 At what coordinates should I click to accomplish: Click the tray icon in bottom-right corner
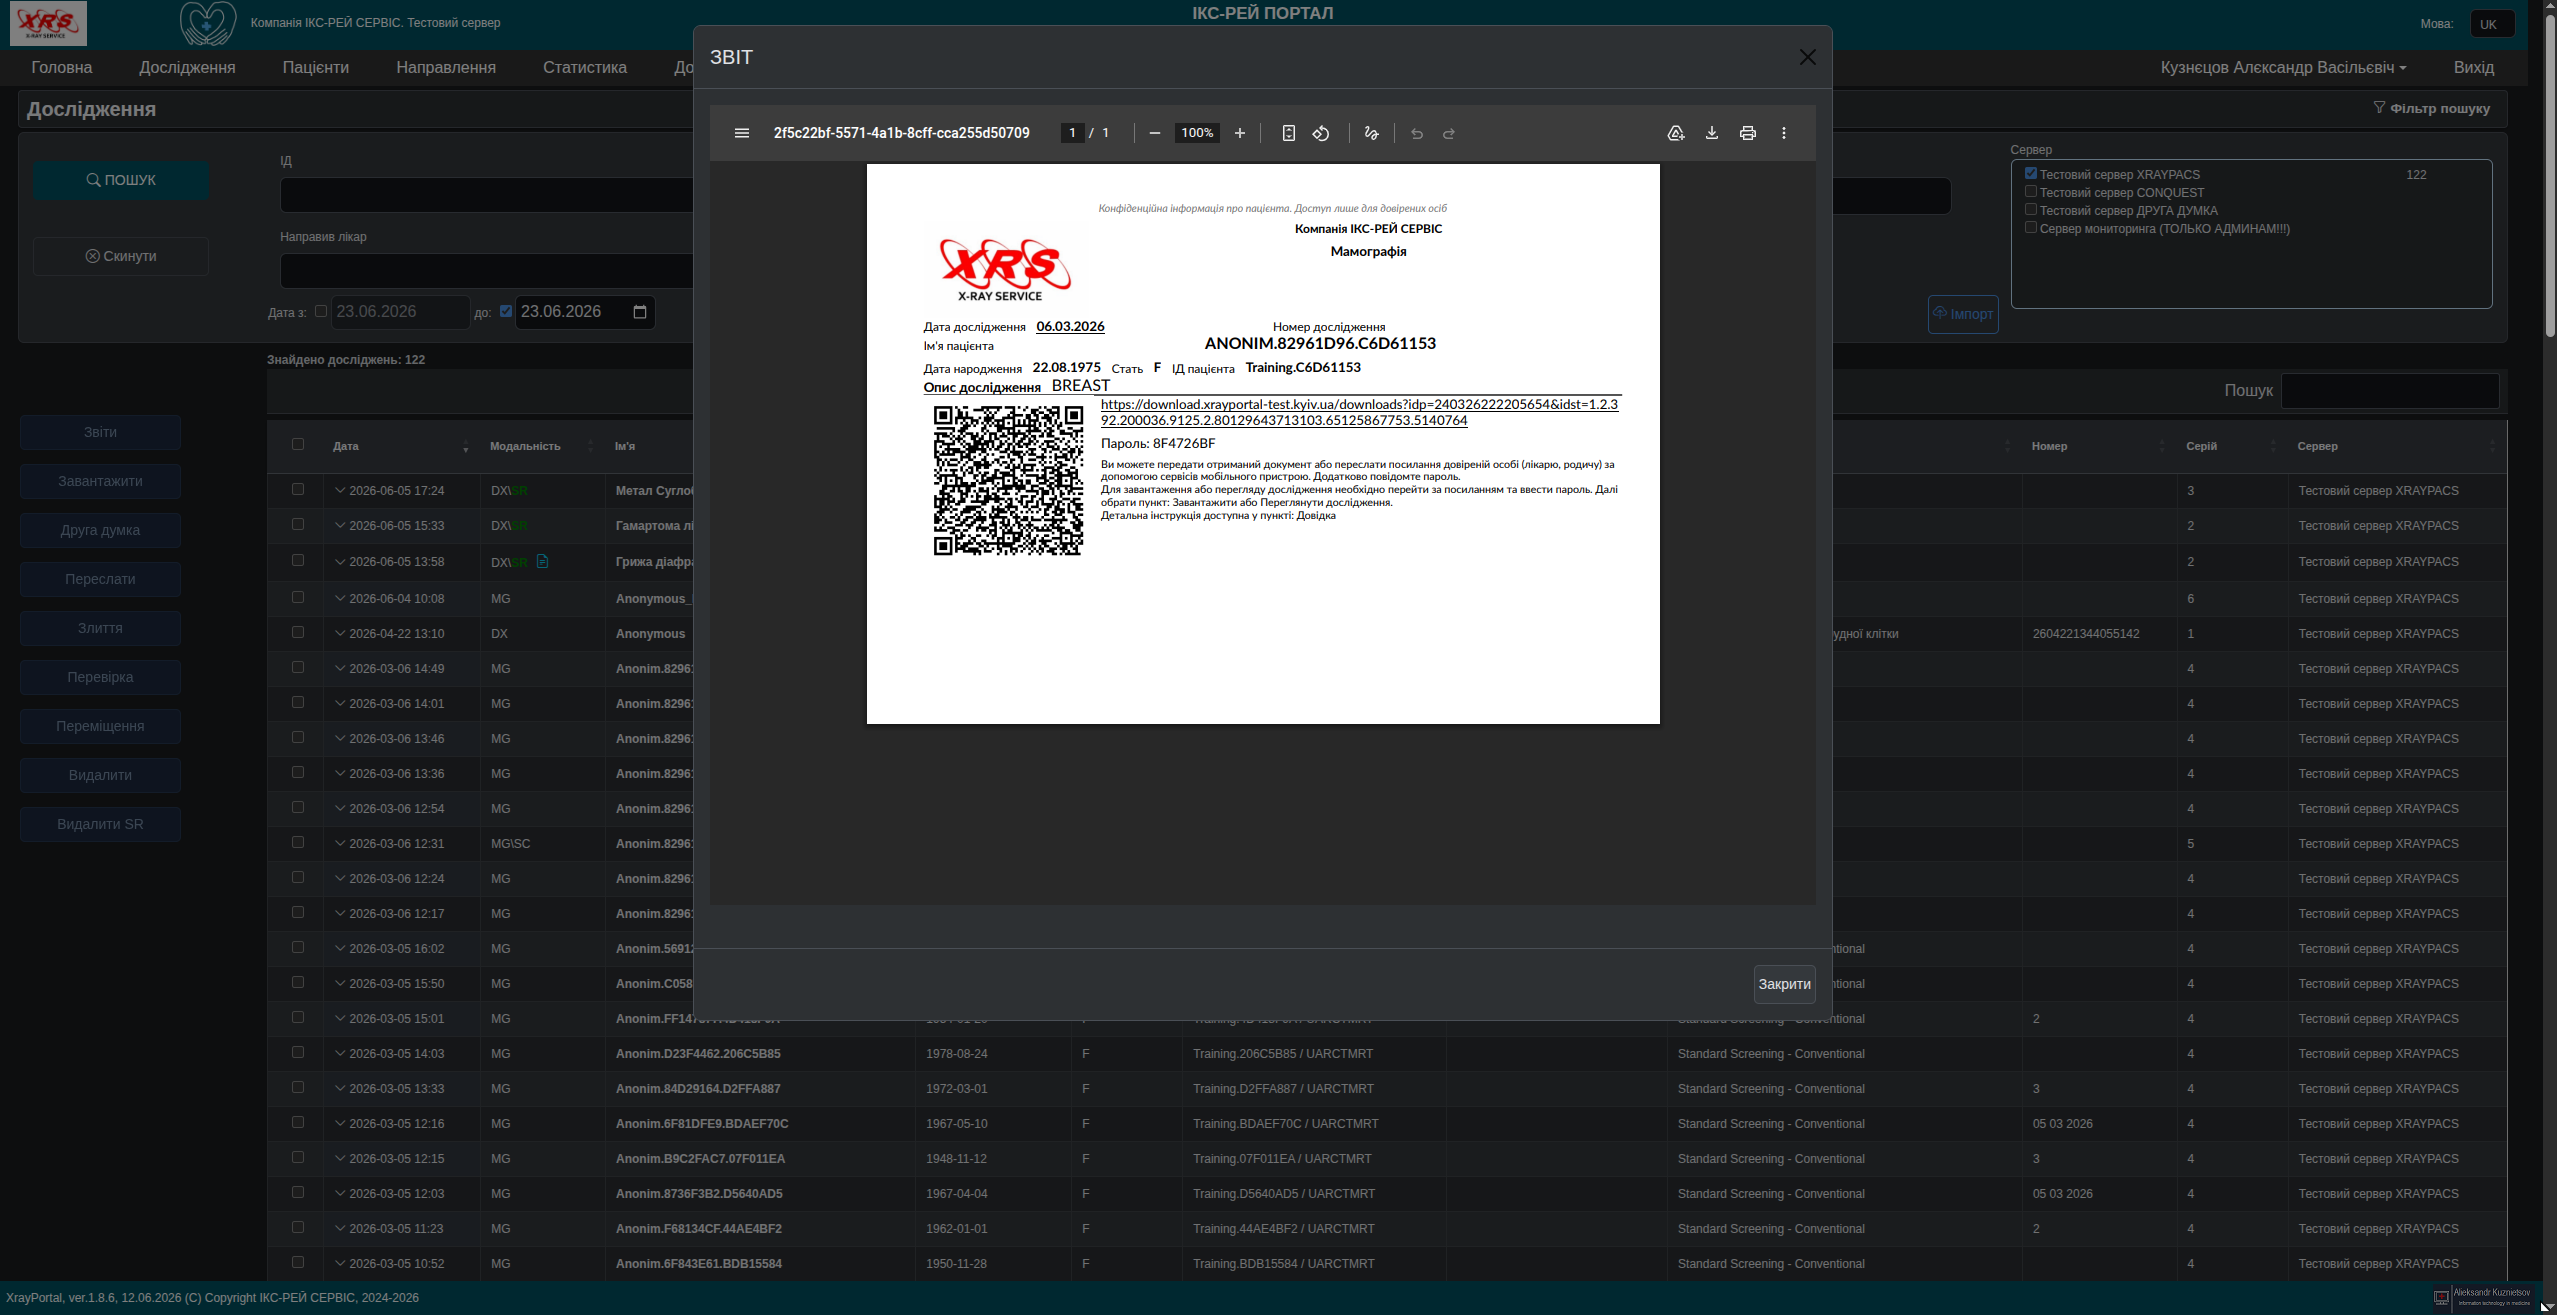pos(2441,1298)
